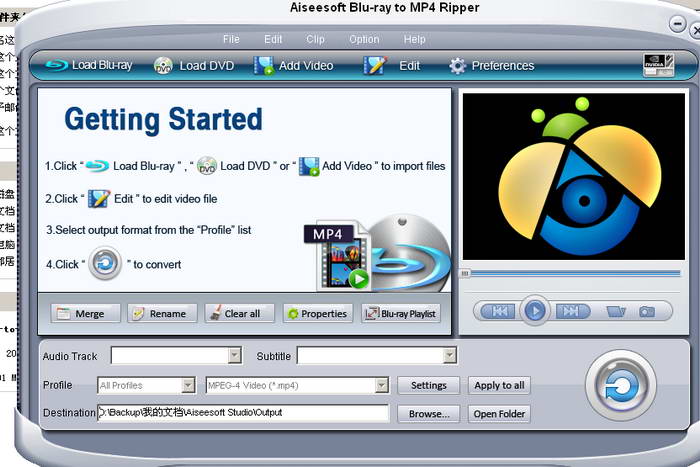Screen dimensions: 700x467
Task: Click the NVIDIA acceleration icon
Action: click(658, 66)
